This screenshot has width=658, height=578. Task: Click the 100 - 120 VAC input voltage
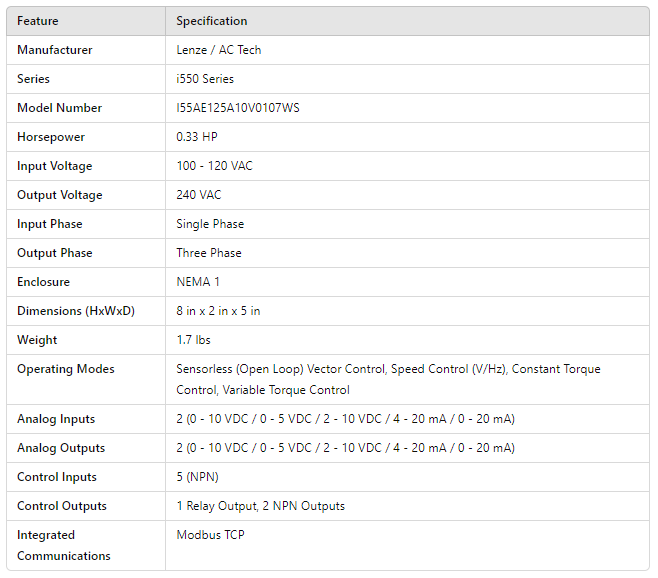pyautogui.click(x=214, y=166)
